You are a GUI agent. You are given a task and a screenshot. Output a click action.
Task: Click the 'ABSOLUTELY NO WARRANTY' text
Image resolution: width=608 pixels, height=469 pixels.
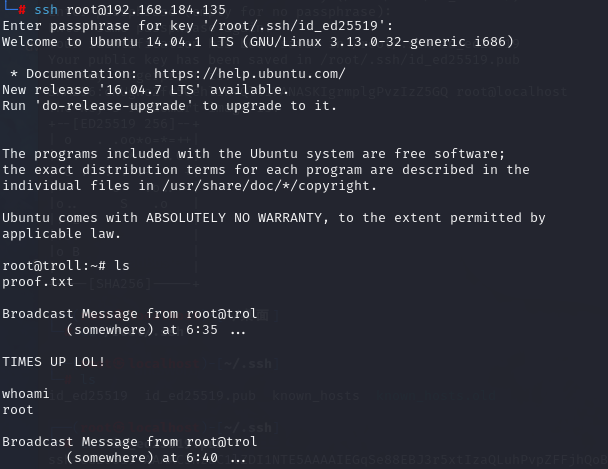(x=233, y=218)
